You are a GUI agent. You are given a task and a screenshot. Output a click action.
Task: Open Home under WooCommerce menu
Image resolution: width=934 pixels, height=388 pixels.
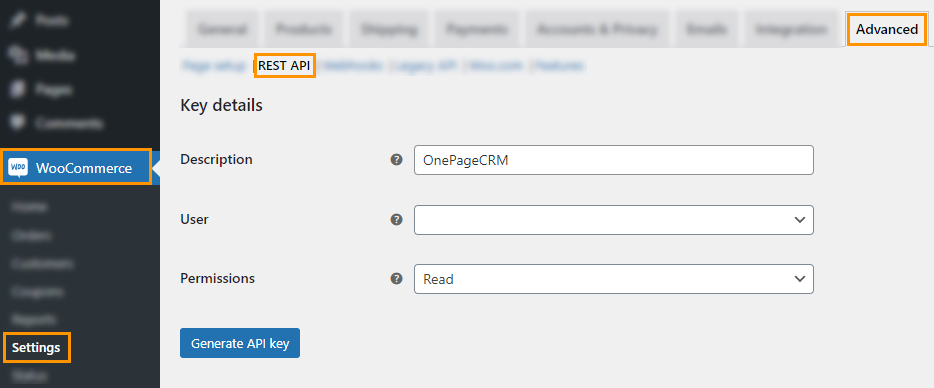point(30,207)
